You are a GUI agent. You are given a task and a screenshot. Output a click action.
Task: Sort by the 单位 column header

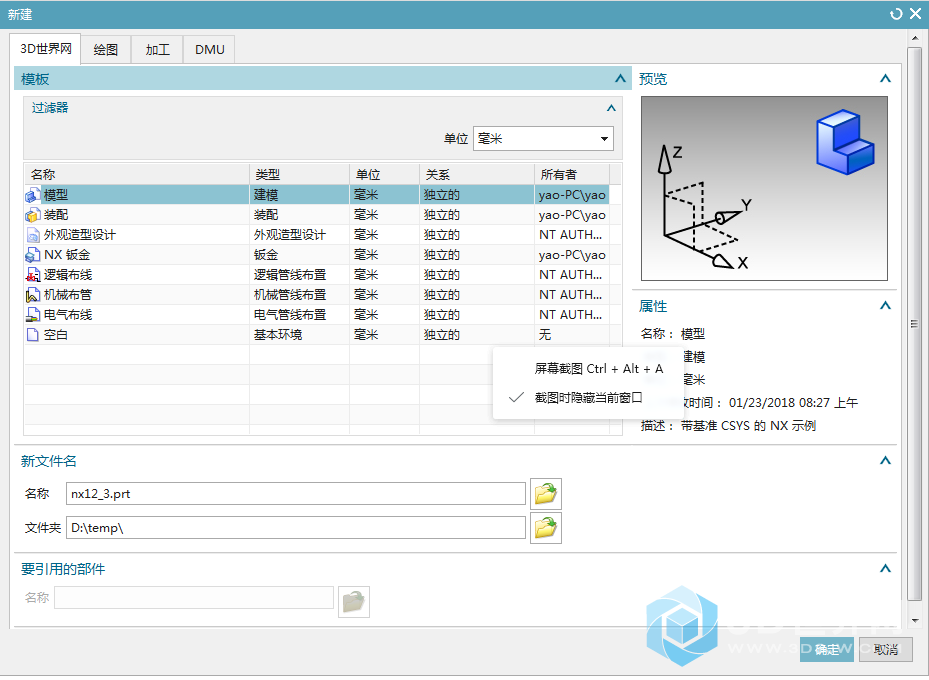point(385,175)
